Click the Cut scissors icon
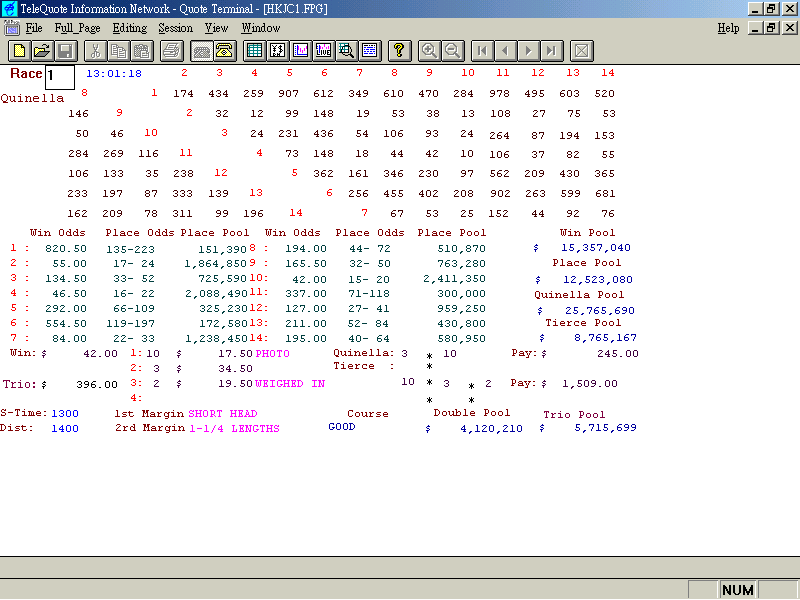The width and height of the screenshot is (800, 600). point(95,51)
